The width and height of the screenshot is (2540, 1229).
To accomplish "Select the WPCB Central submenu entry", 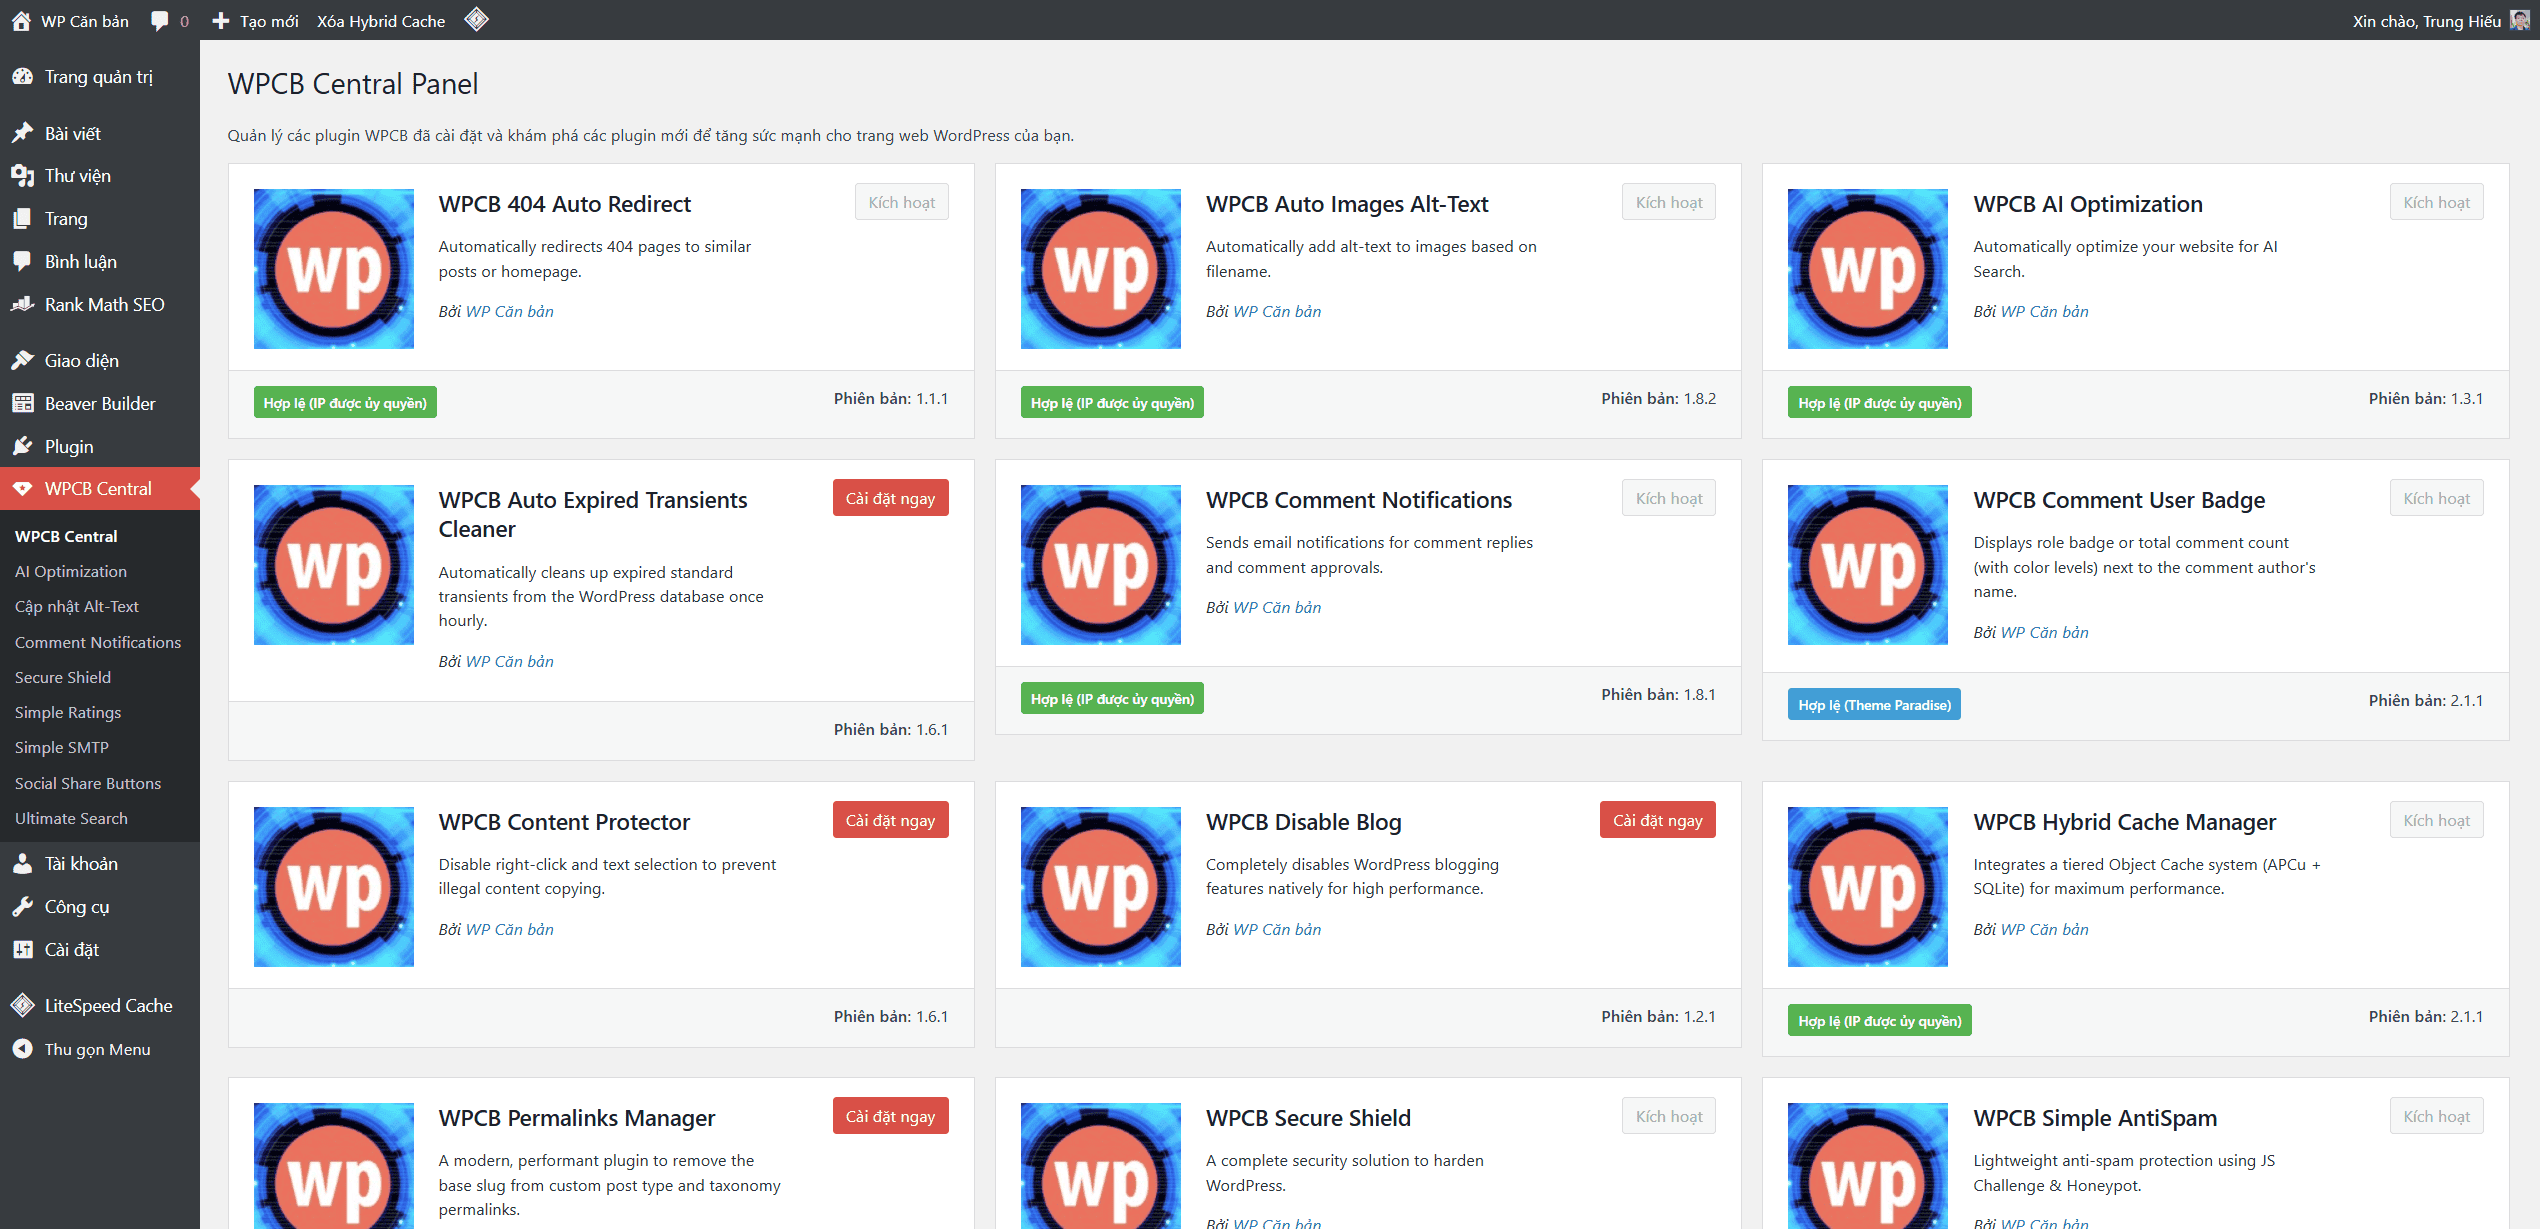I will coord(66,536).
